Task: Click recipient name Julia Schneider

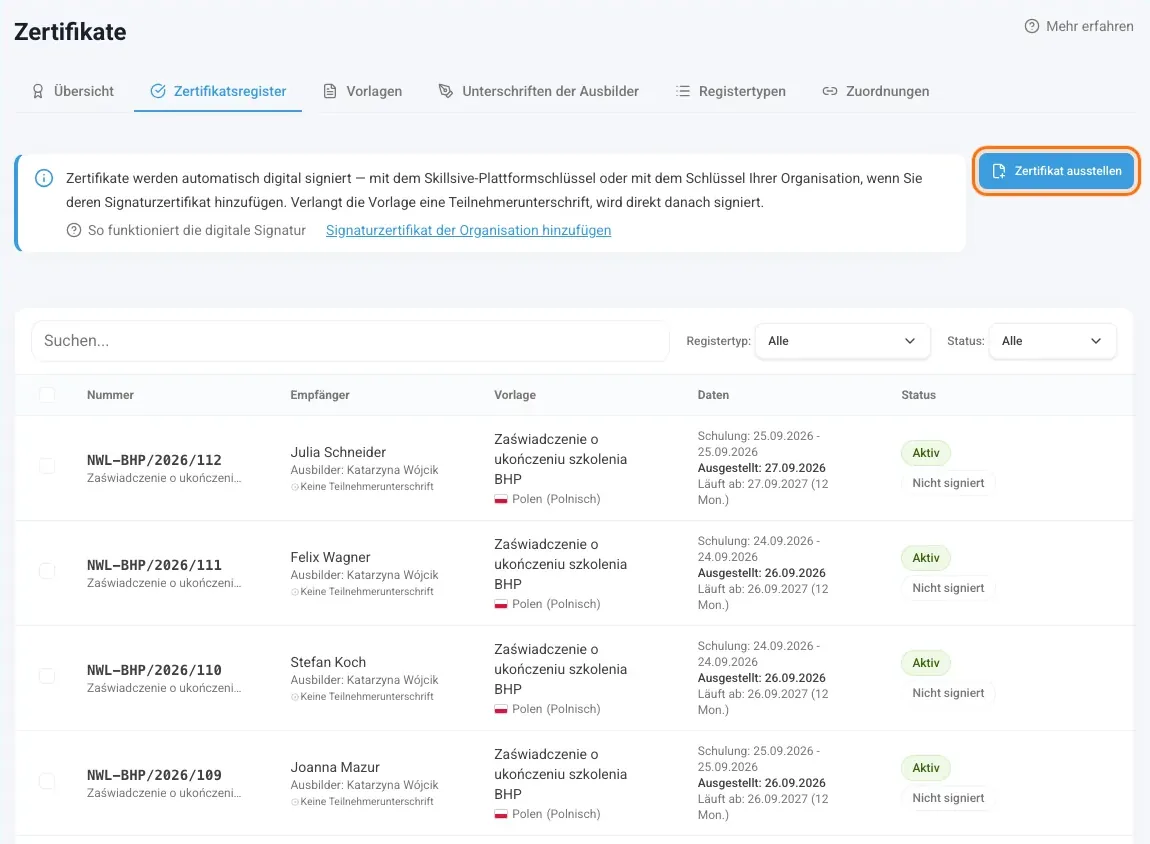Action: tap(338, 452)
